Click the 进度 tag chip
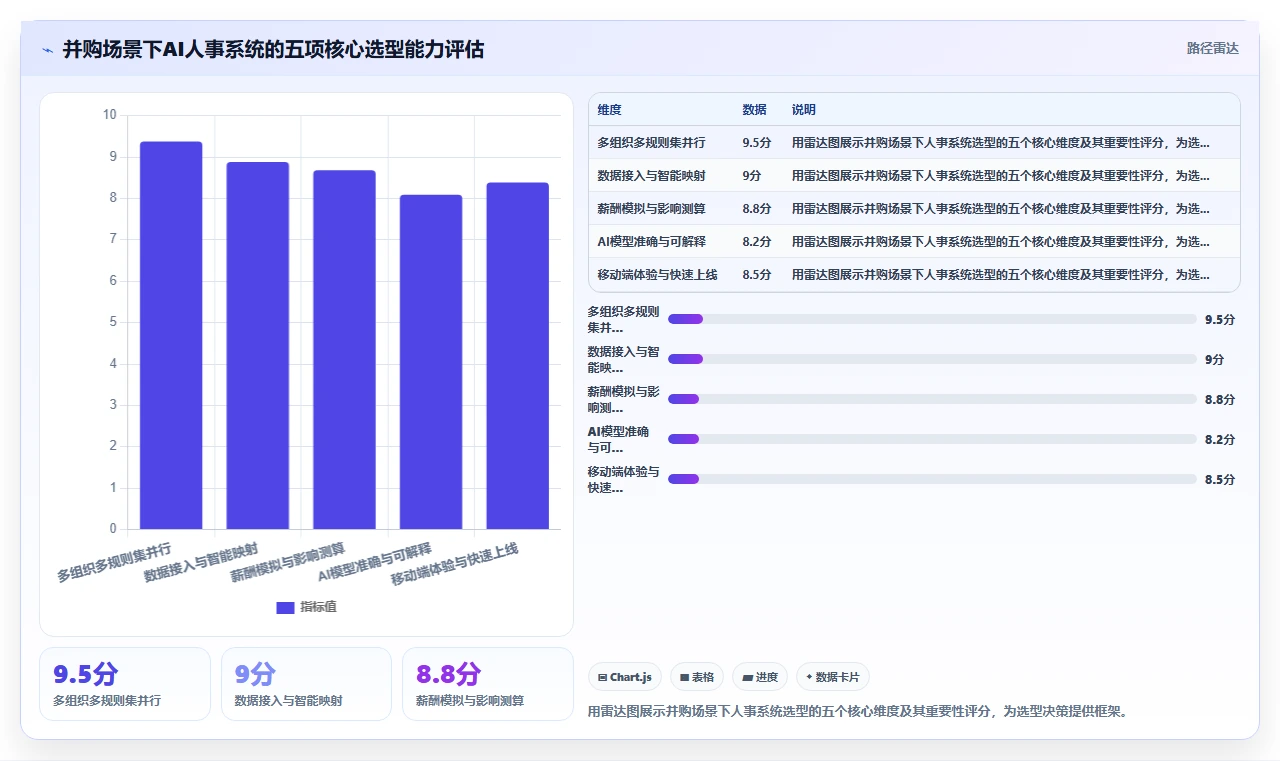The height and width of the screenshot is (761, 1280). (x=760, y=677)
